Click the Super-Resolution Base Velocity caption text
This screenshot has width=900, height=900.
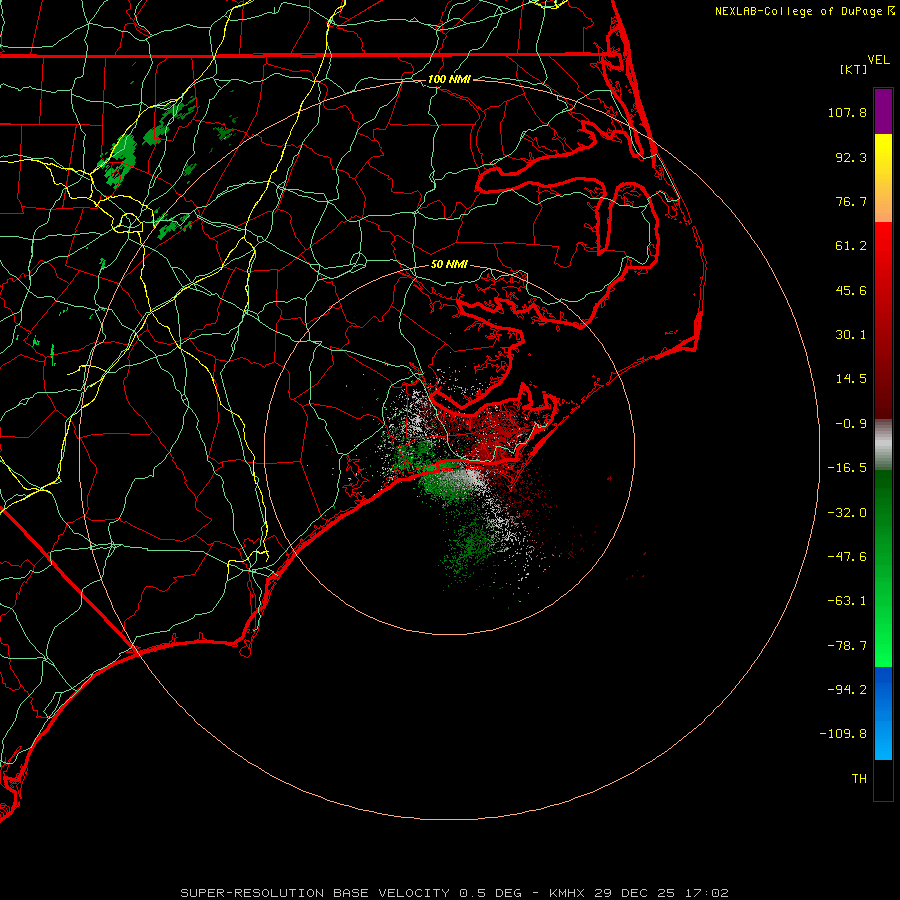(454, 893)
